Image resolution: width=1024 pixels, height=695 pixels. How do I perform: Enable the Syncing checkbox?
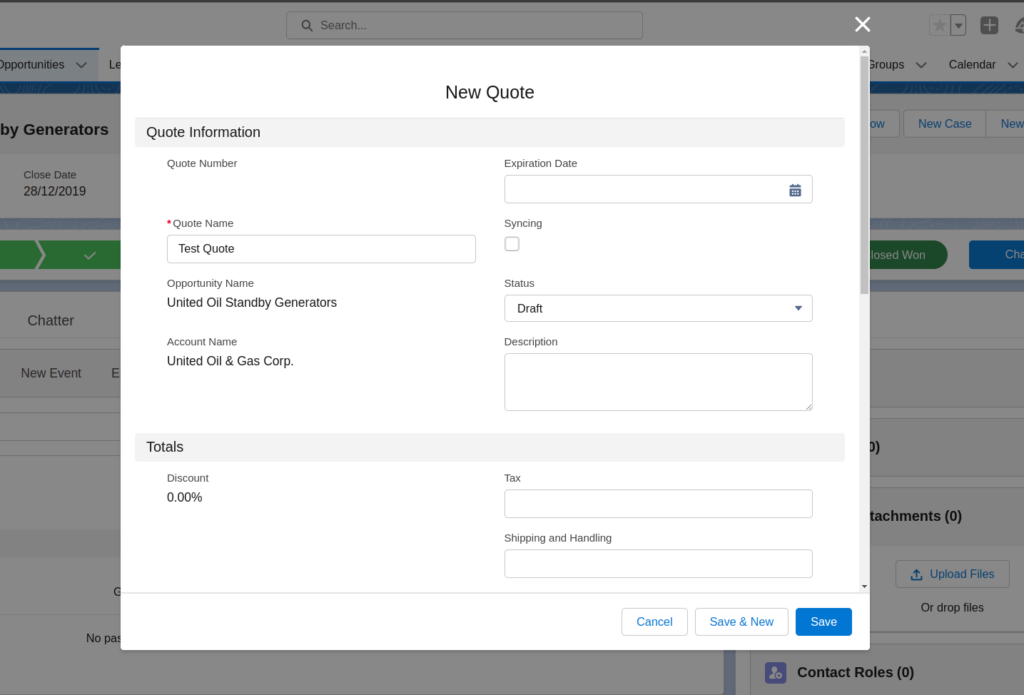512,244
